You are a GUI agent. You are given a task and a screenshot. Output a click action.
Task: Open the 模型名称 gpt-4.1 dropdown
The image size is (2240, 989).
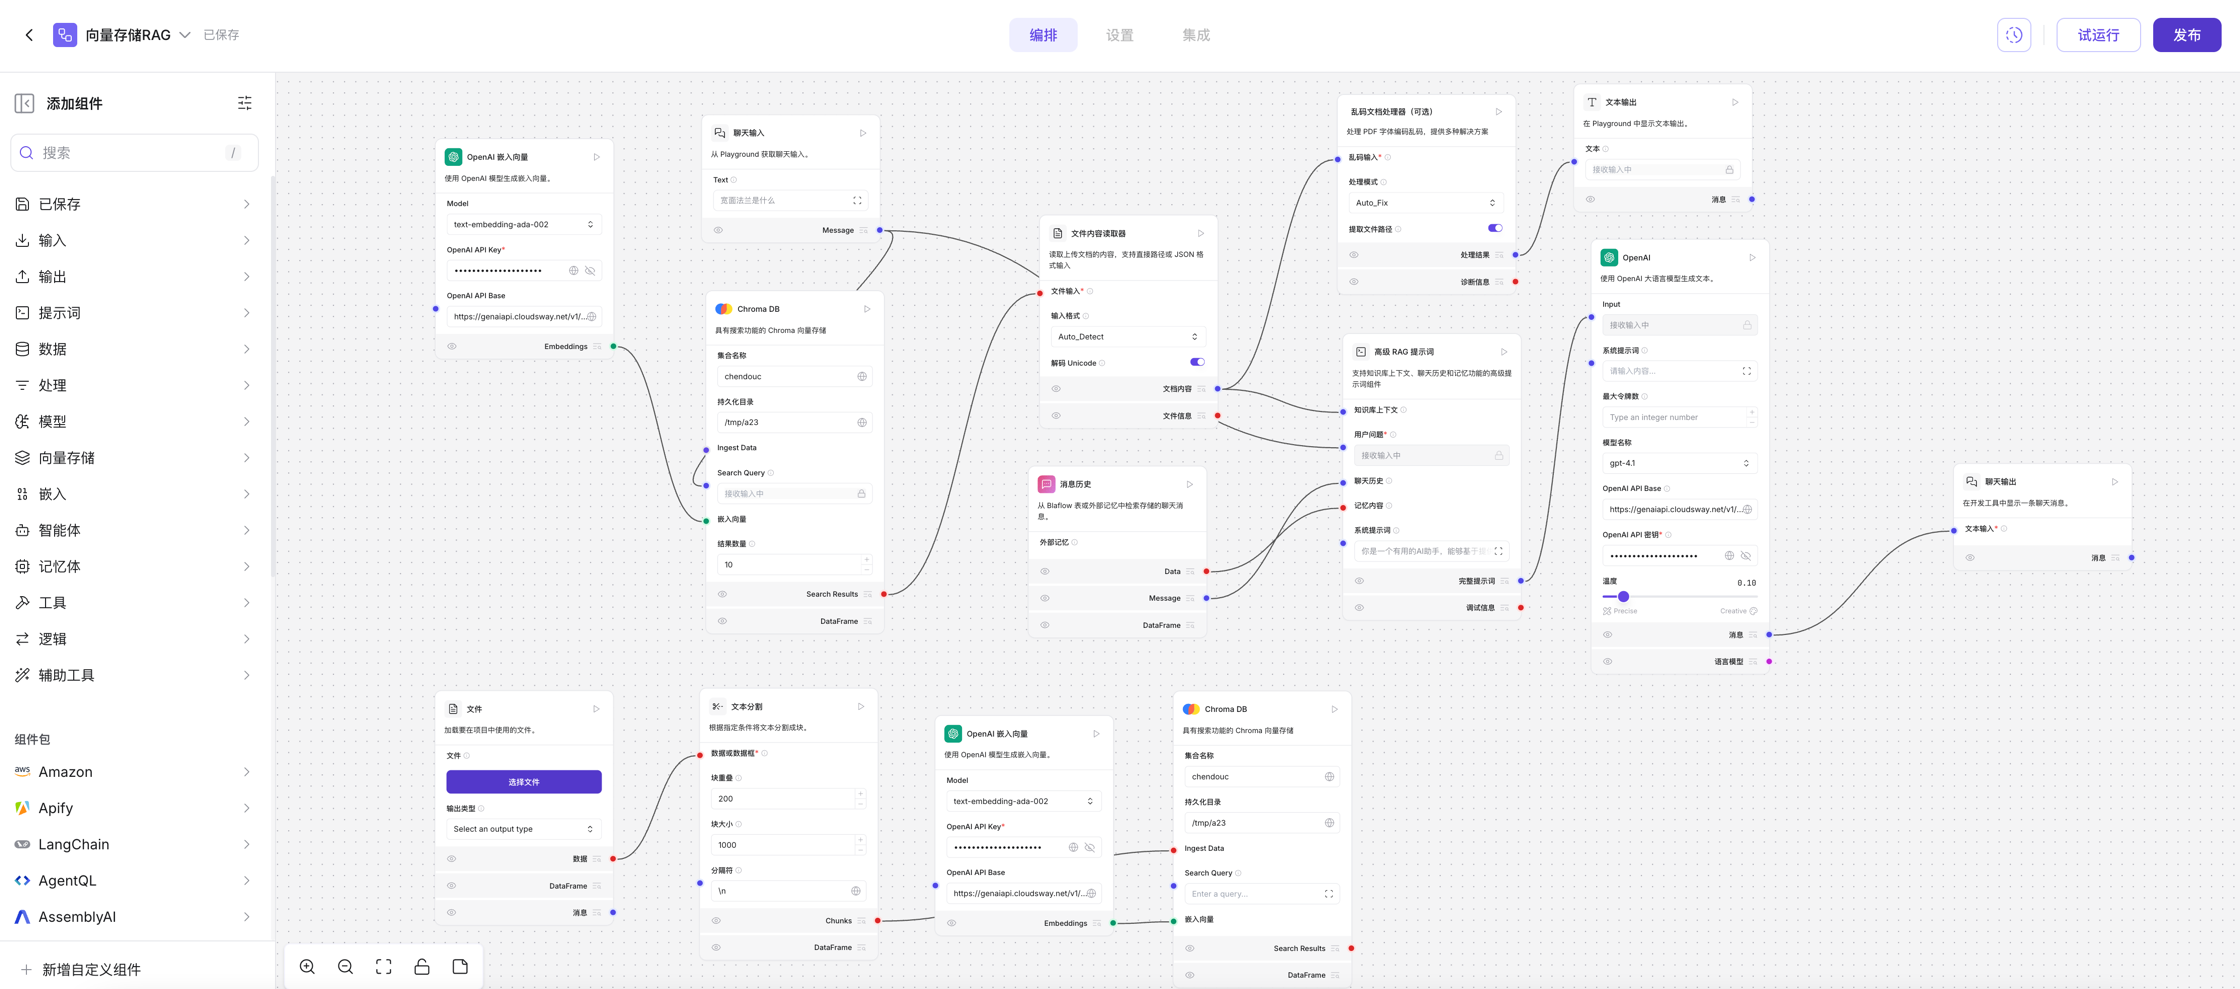click(x=1678, y=463)
